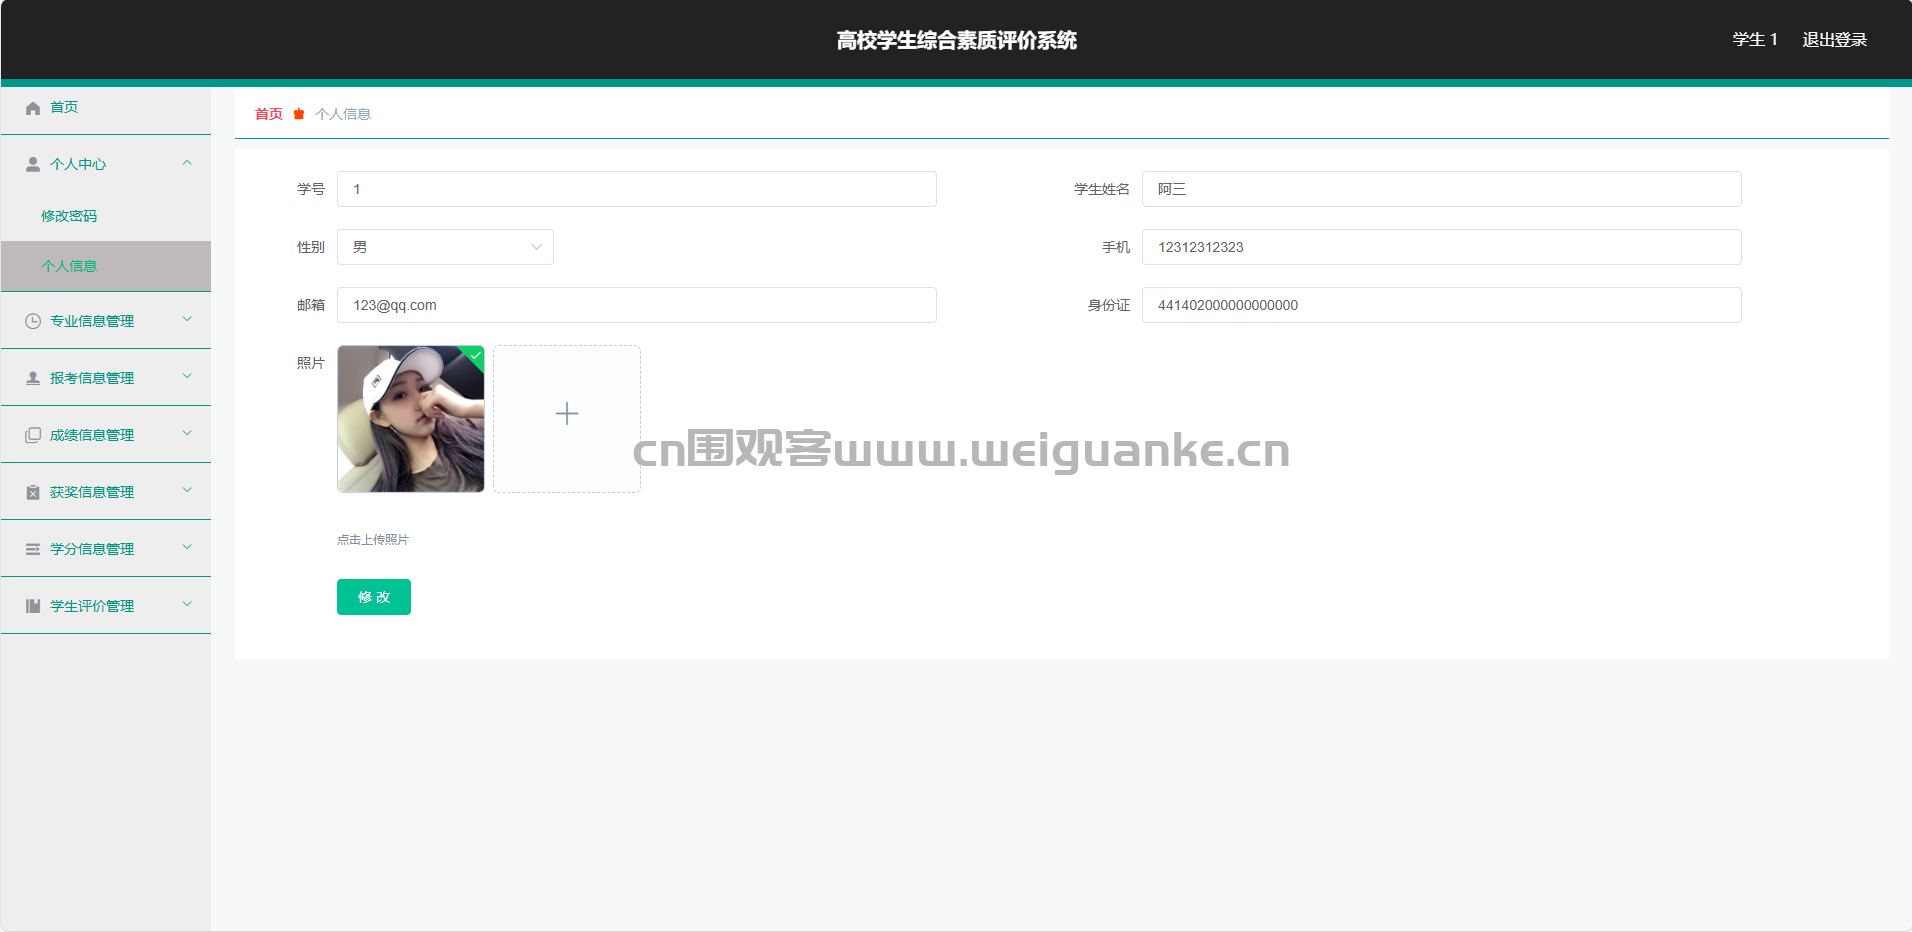Open the 修改密码 menu item
Screen dimensions: 1912x932
tap(69, 216)
